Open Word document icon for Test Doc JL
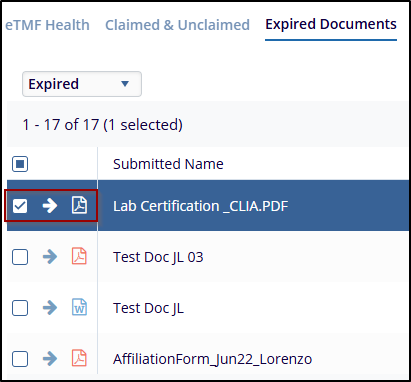The height and width of the screenshot is (382, 411). click(79, 307)
